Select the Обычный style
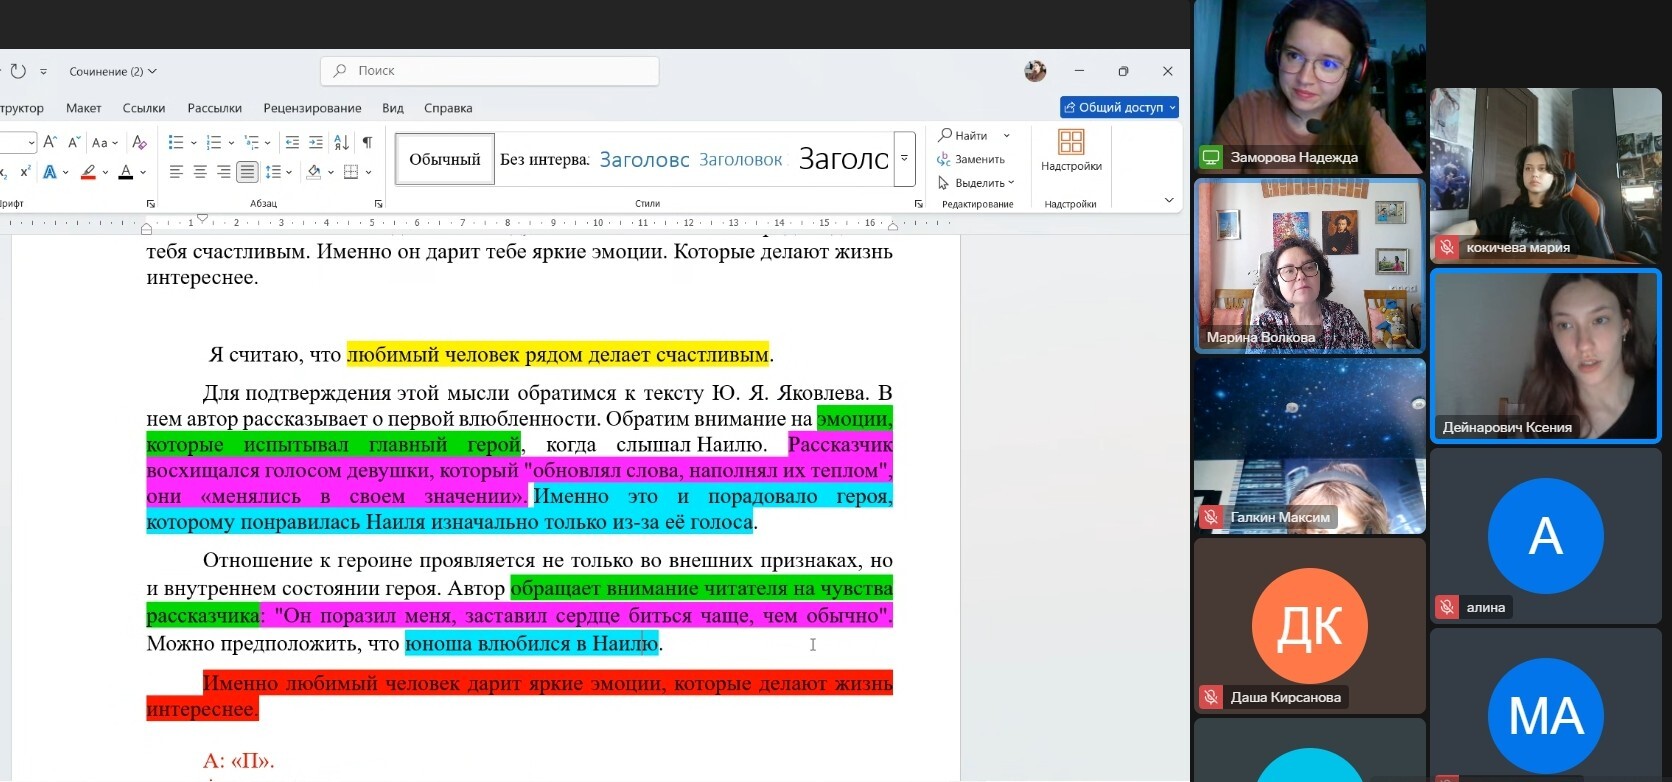Viewport: 1672px width, 782px height. [x=445, y=159]
